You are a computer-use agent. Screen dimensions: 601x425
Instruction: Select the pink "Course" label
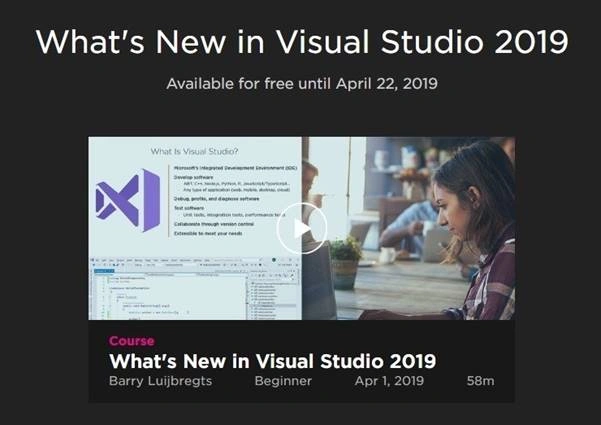pyautogui.click(x=132, y=341)
